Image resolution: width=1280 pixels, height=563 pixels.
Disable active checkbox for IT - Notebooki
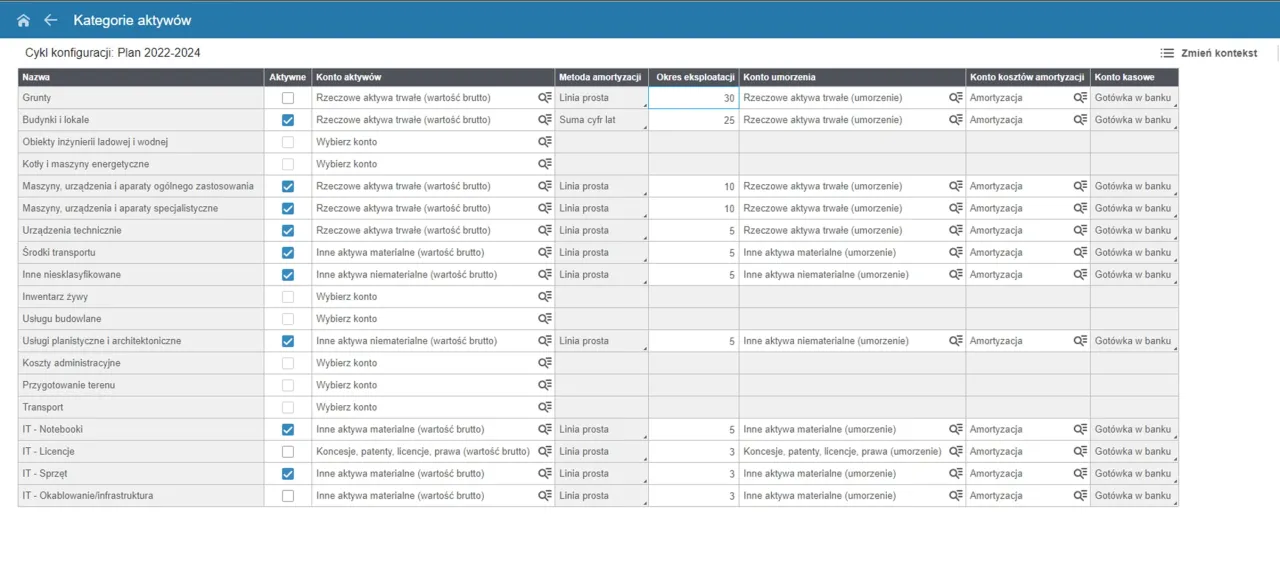tap(288, 430)
